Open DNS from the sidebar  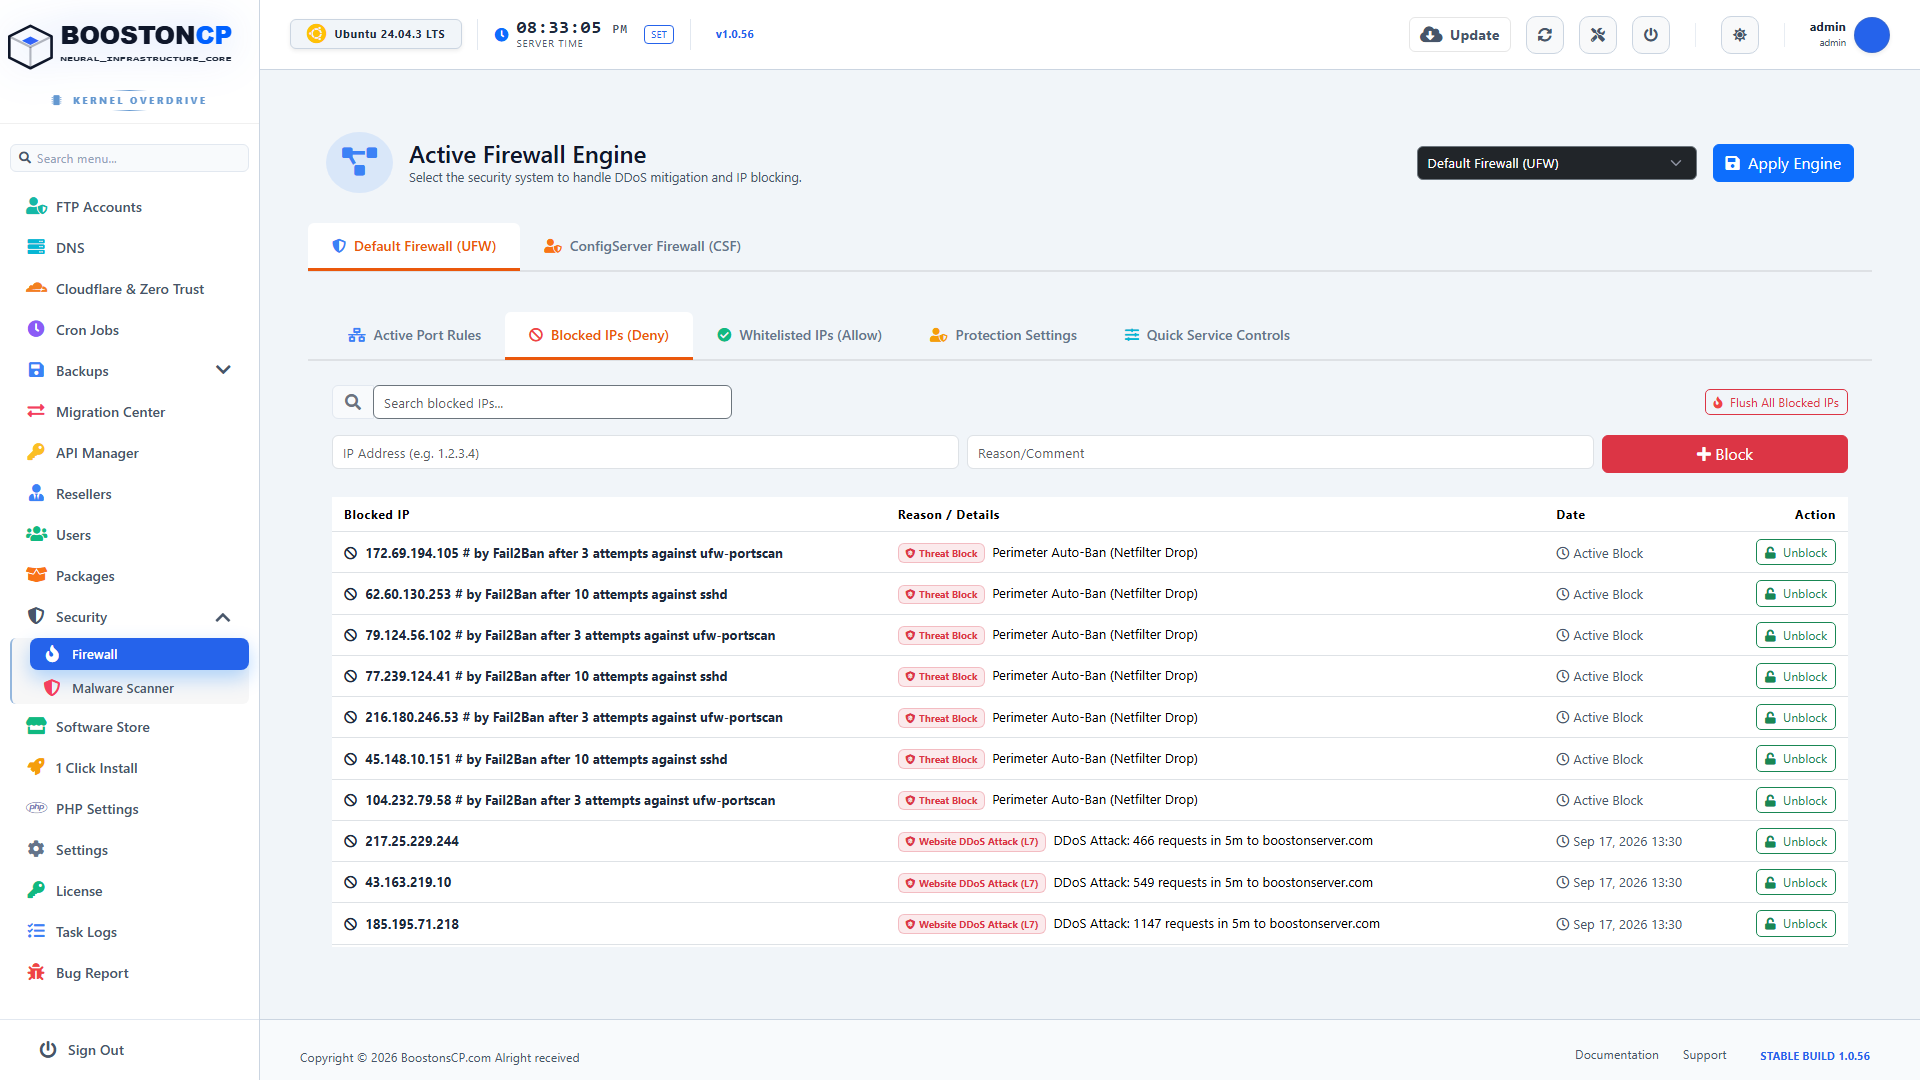[x=70, y=248]
